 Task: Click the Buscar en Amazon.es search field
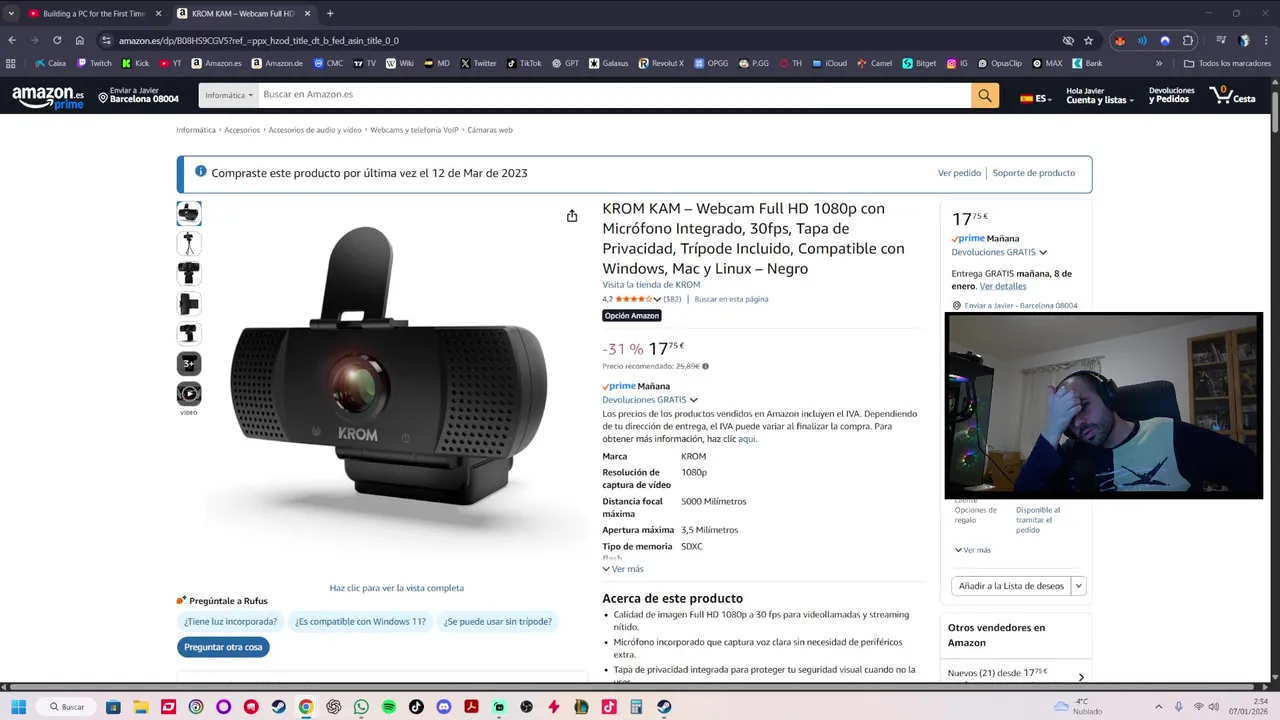tap(614, 95)
